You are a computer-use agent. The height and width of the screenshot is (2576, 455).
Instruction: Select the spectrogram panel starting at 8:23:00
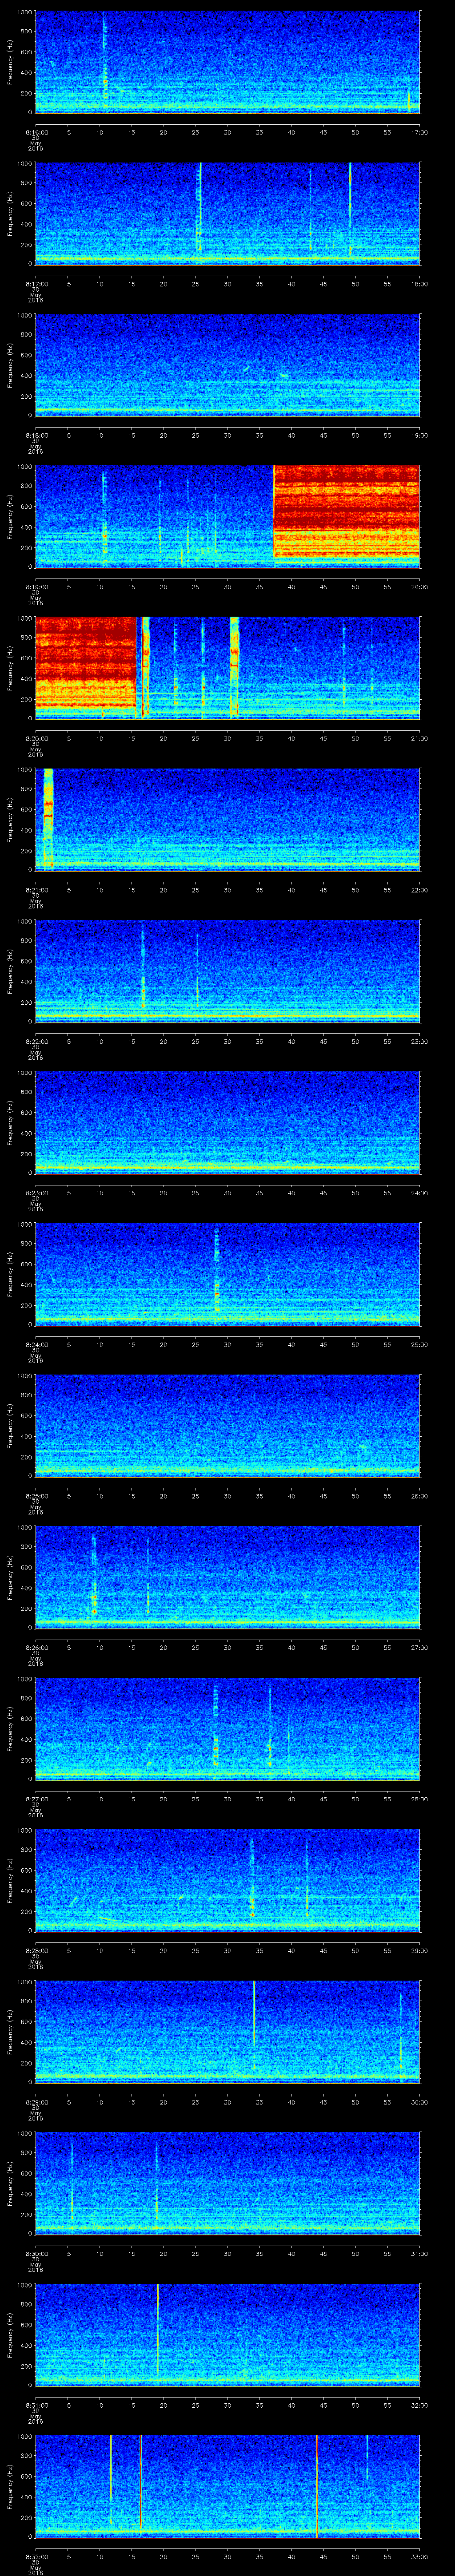click(227, 1122)
